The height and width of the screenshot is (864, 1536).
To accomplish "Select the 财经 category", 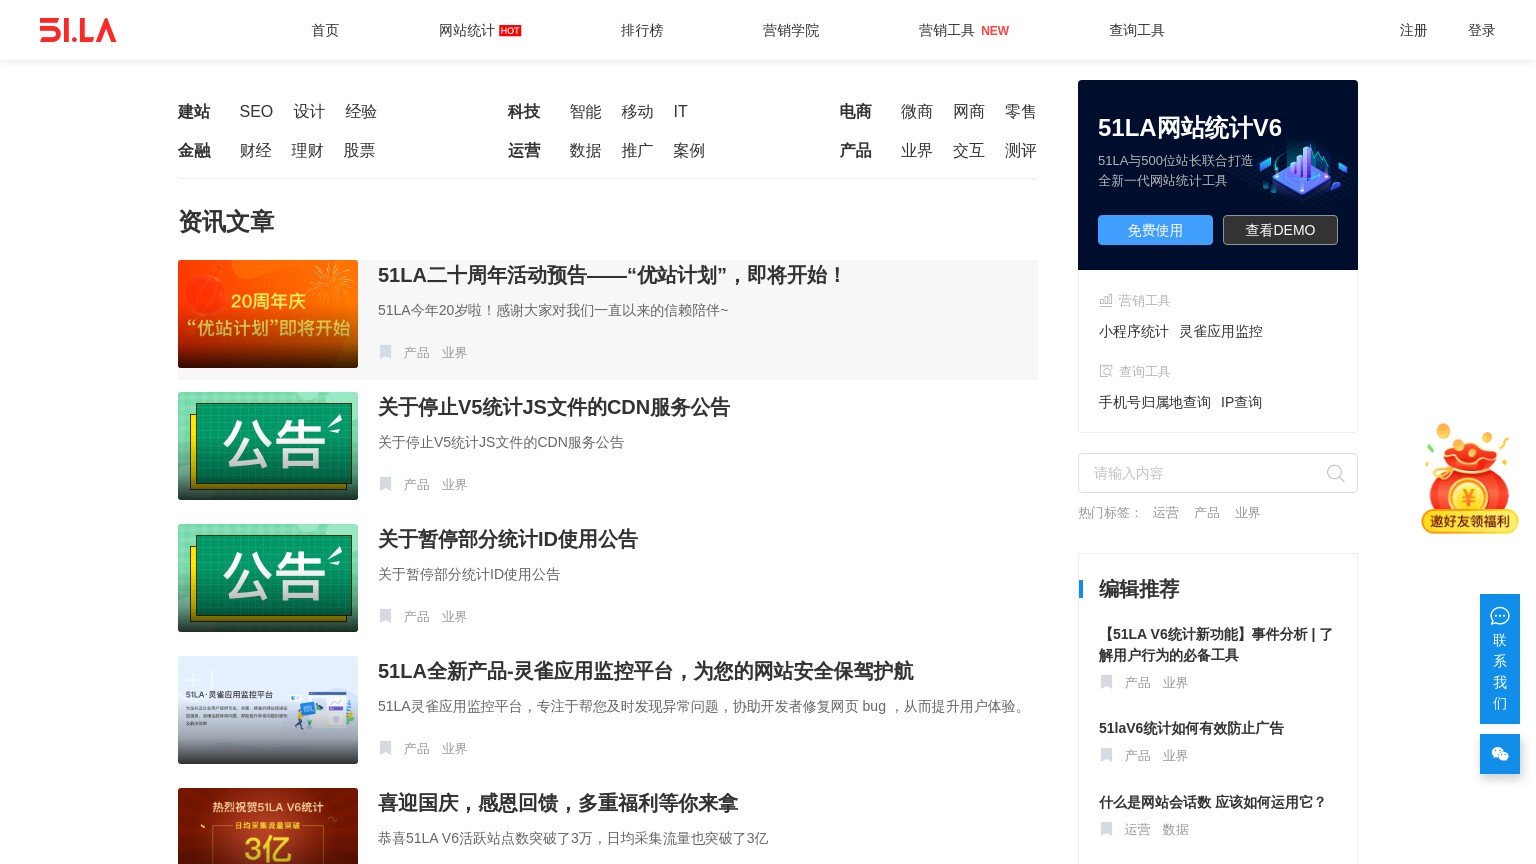I will point(255,151).
